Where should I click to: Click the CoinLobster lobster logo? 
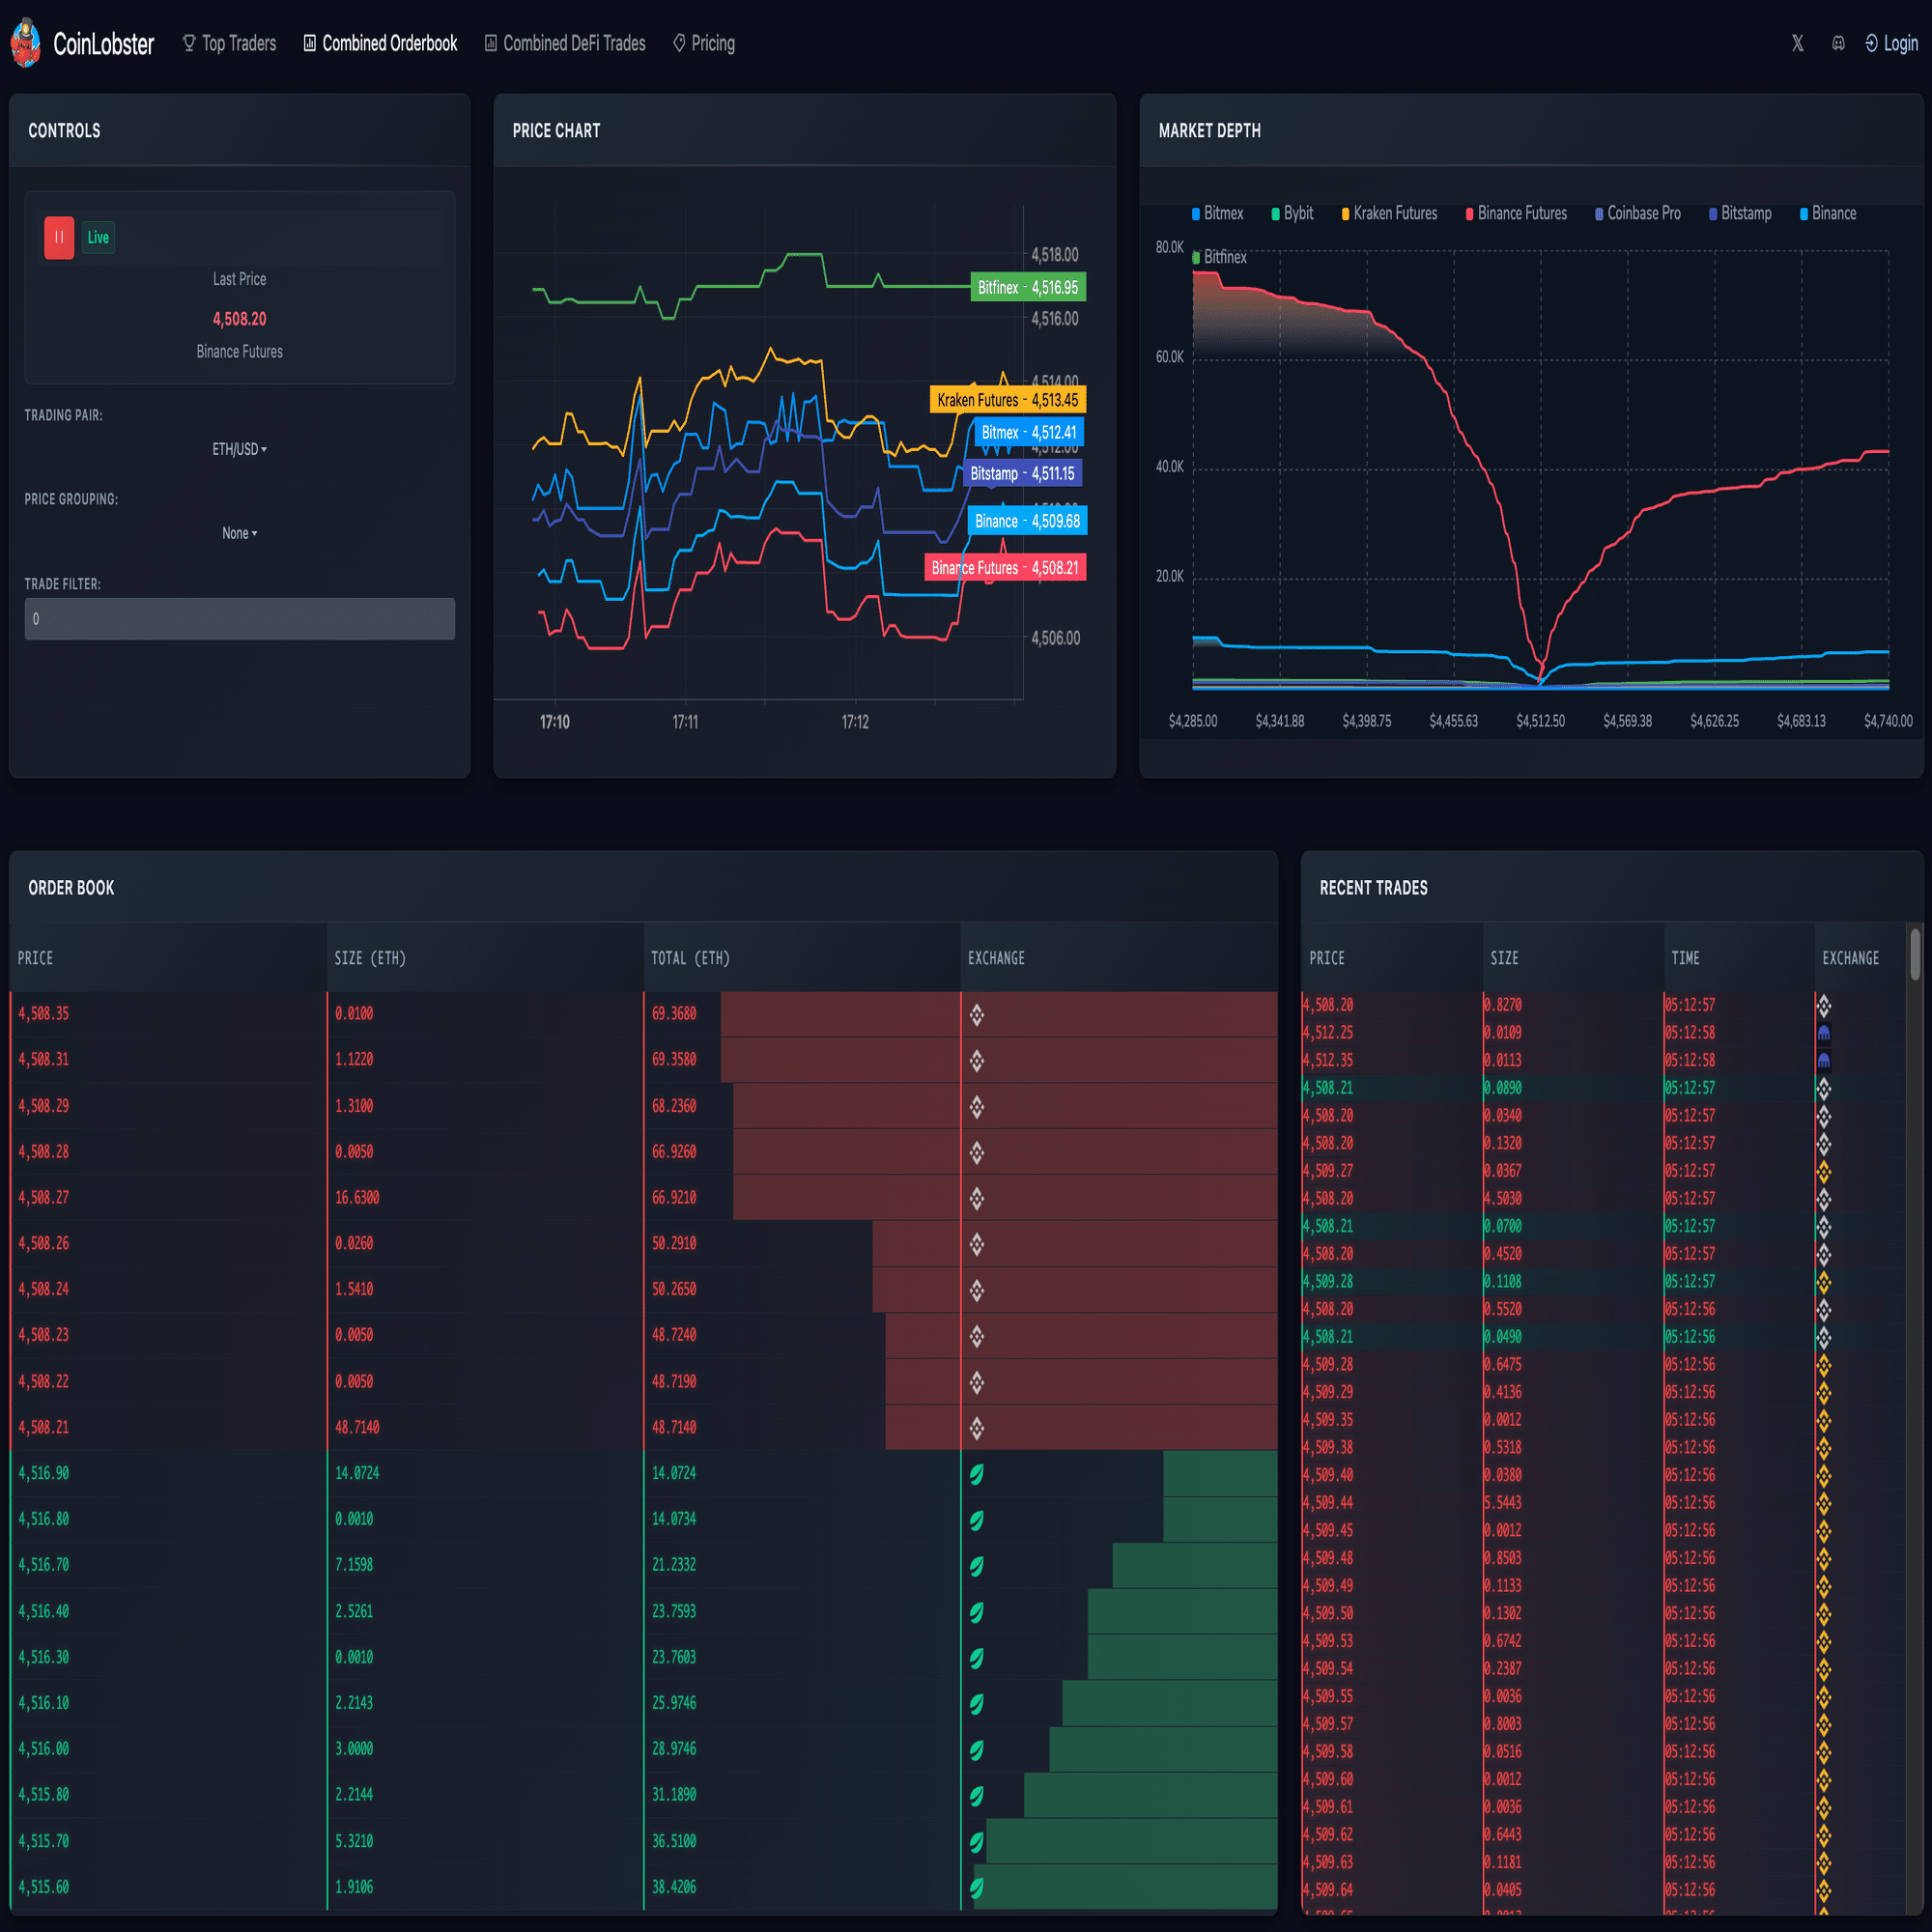[27, 43]
